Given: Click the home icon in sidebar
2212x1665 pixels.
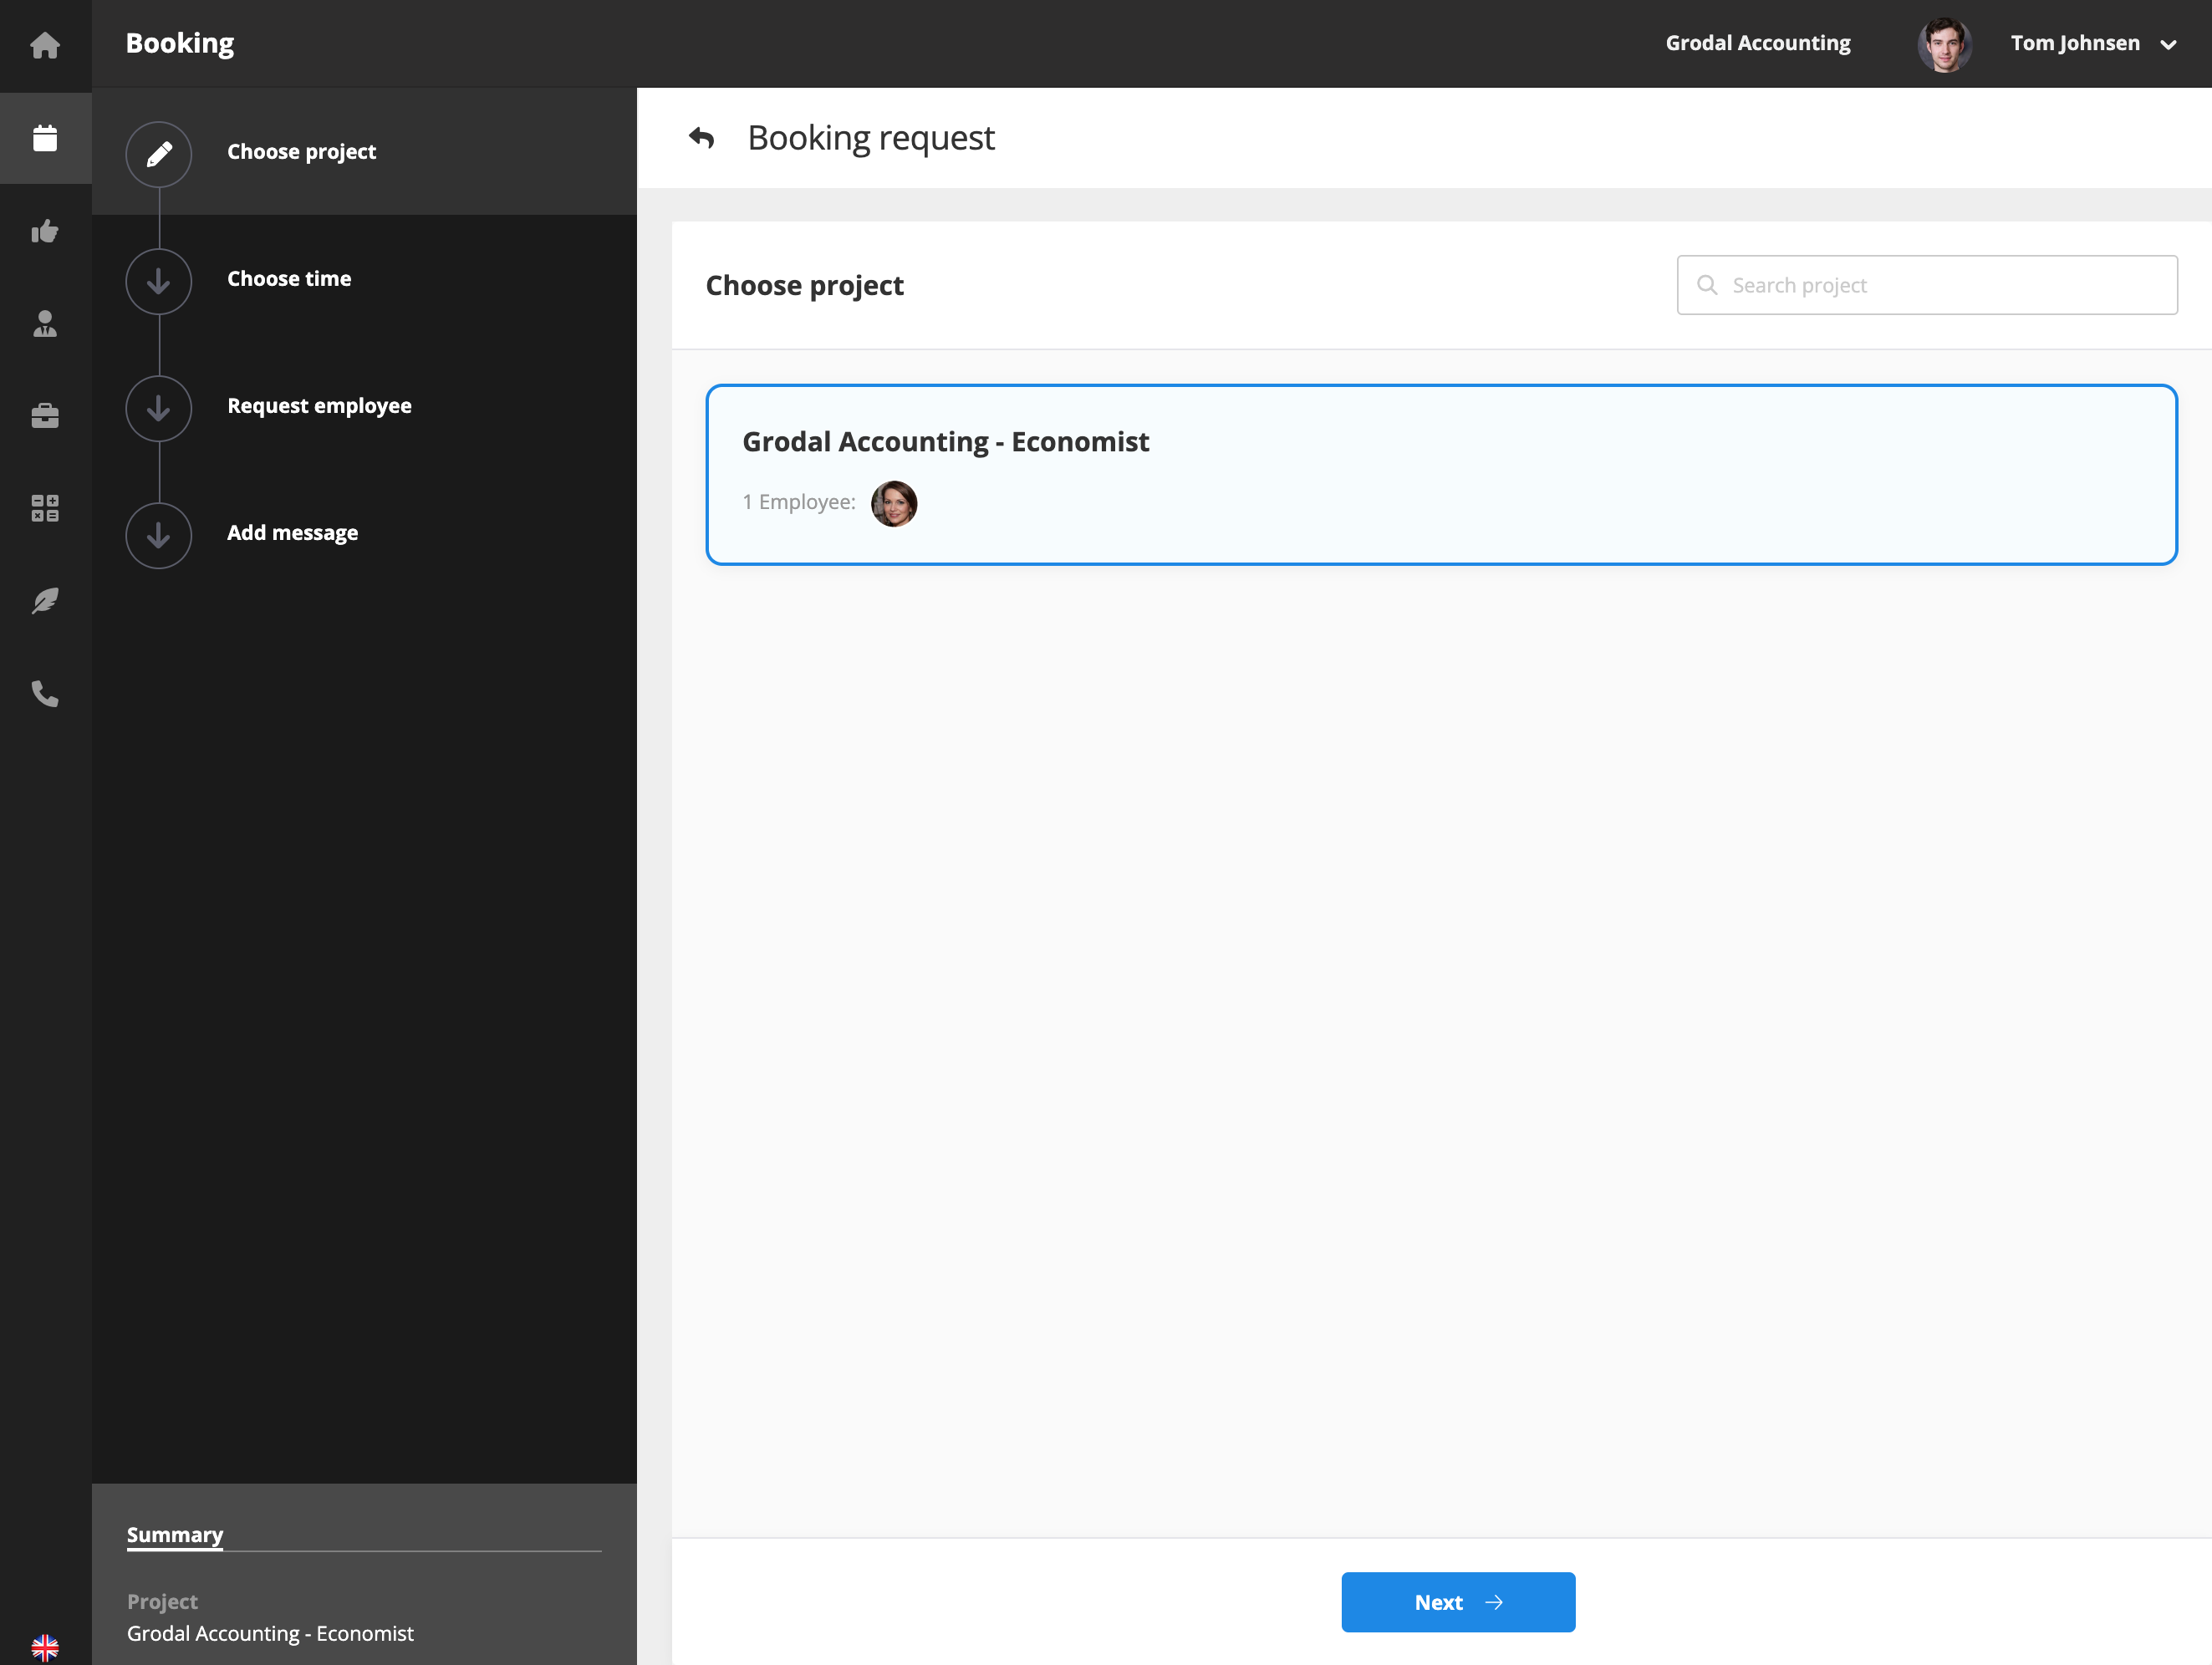Looking at the screenshot, I should (x=45, y=45).
